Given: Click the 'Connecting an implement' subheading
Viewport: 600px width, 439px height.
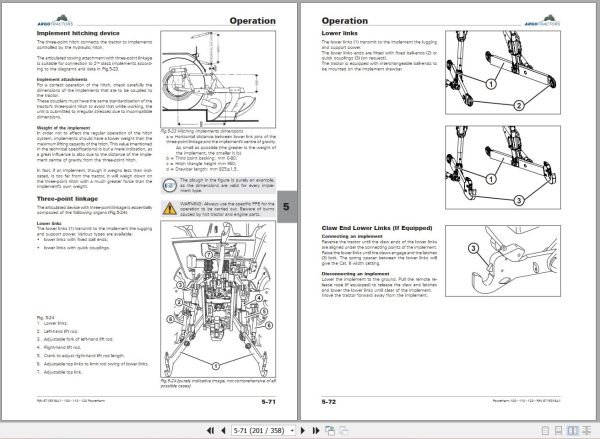Looking at the screenshot, I should [352, 236].
